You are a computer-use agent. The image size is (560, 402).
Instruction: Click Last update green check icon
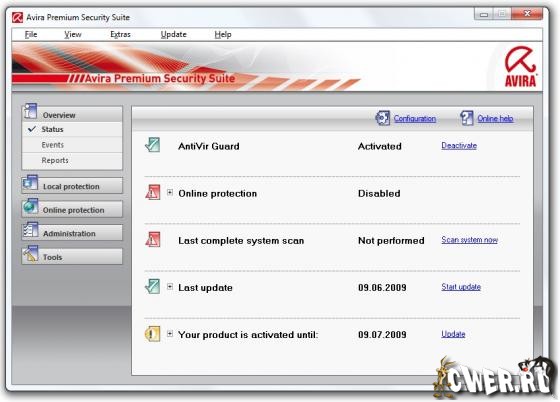pos(152,286)
